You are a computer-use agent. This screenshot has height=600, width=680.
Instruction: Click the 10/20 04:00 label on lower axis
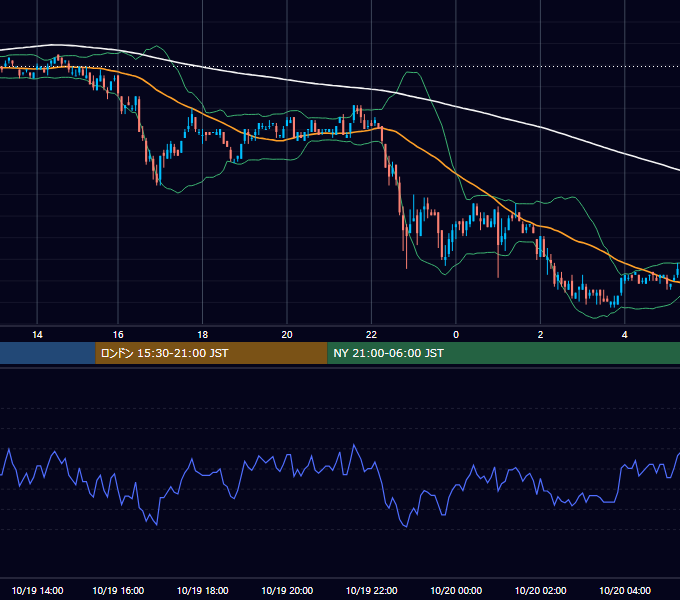coord(624,590)
